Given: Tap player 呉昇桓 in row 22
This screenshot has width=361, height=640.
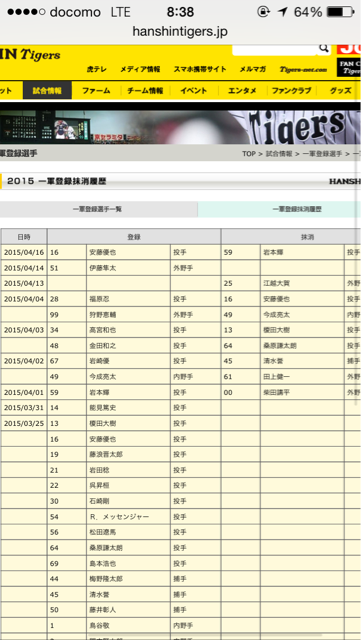Looking at the screenshot, I should [x=99, y=485].
